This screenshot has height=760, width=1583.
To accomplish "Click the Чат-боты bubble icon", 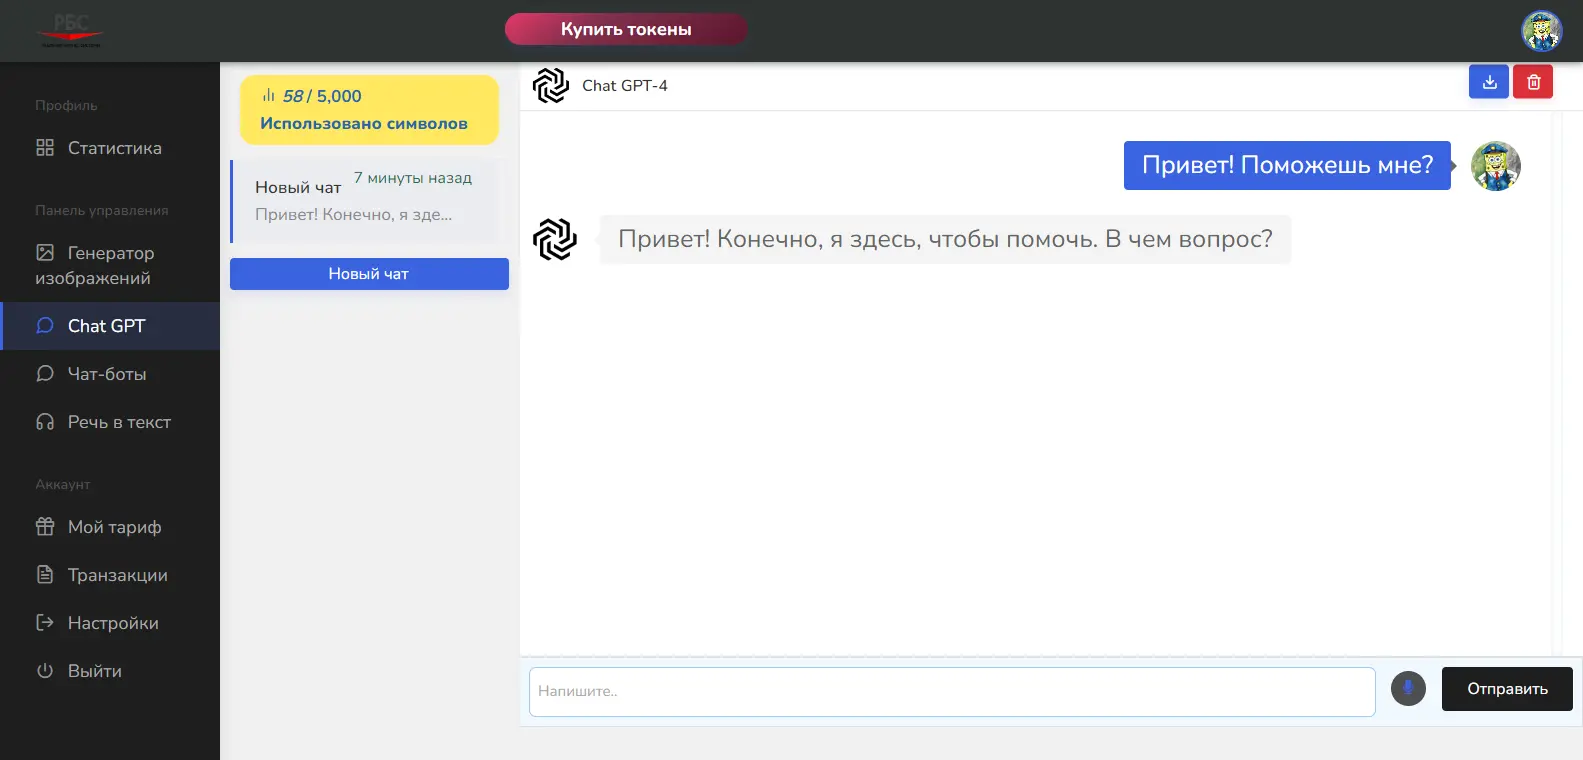I will [x=45, y=374].
